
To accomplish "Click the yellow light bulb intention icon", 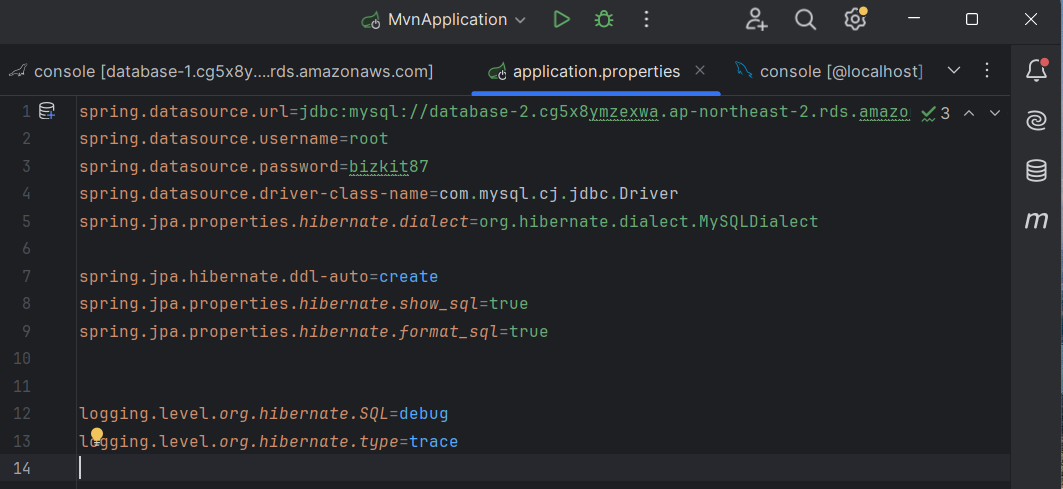I will 97,435.
